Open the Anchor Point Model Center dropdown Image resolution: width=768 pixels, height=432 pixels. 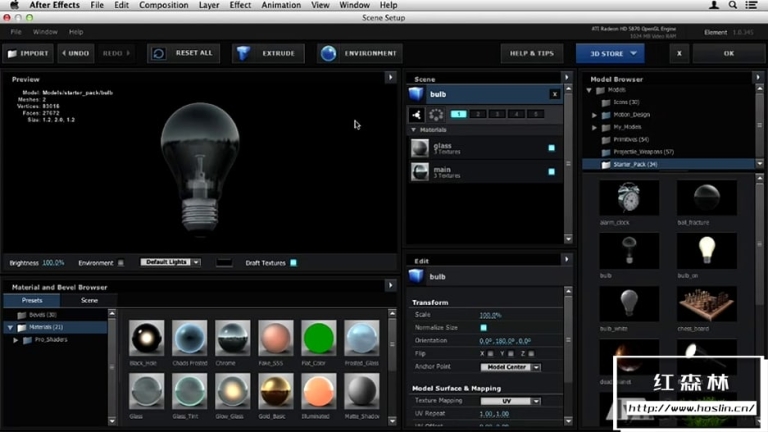coord(510,367)
